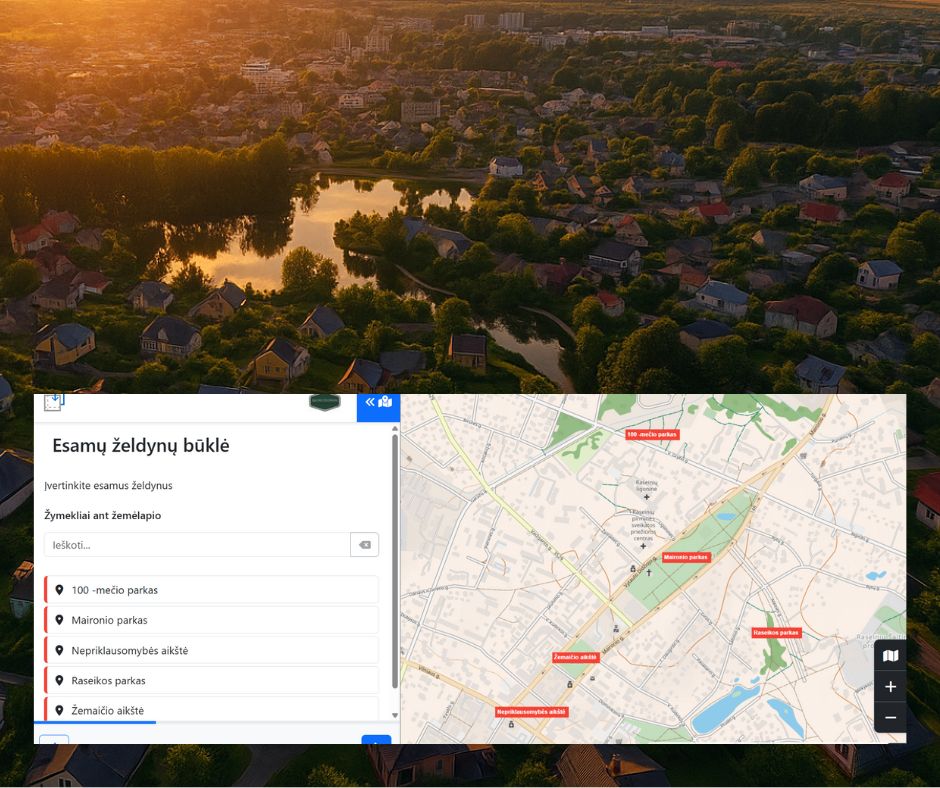Click the dark green hexagonal logo badge
Viewport: 940px width, 788px height.
[325, 402]
